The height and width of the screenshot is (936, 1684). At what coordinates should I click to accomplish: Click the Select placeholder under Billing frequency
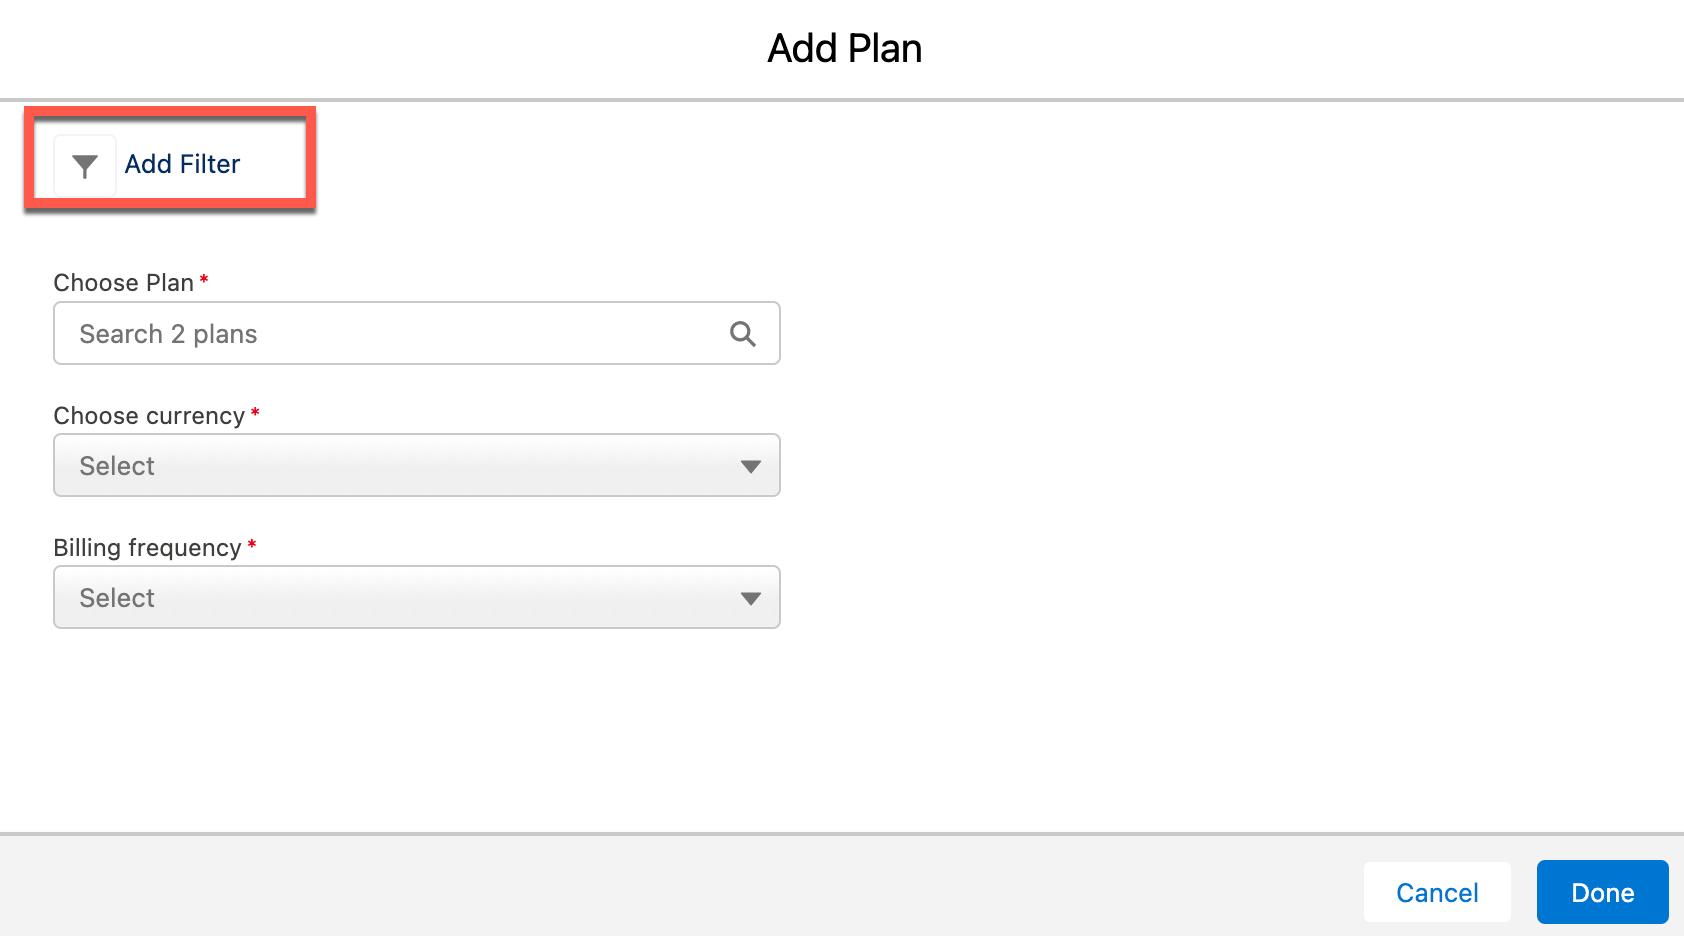click(x=117, y=598)
